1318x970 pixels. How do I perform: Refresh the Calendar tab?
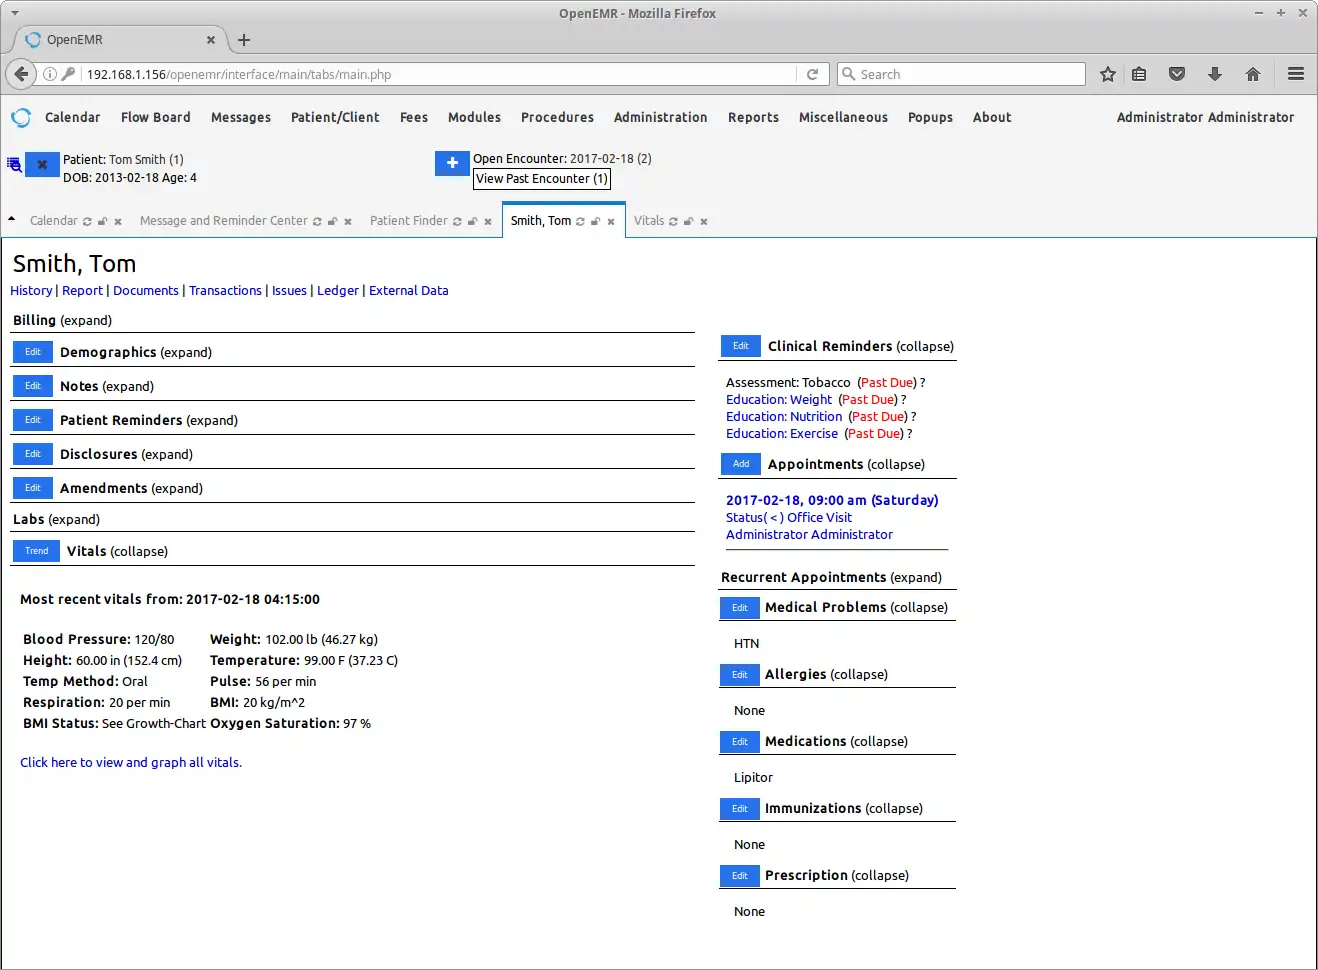tap(88, 221)
